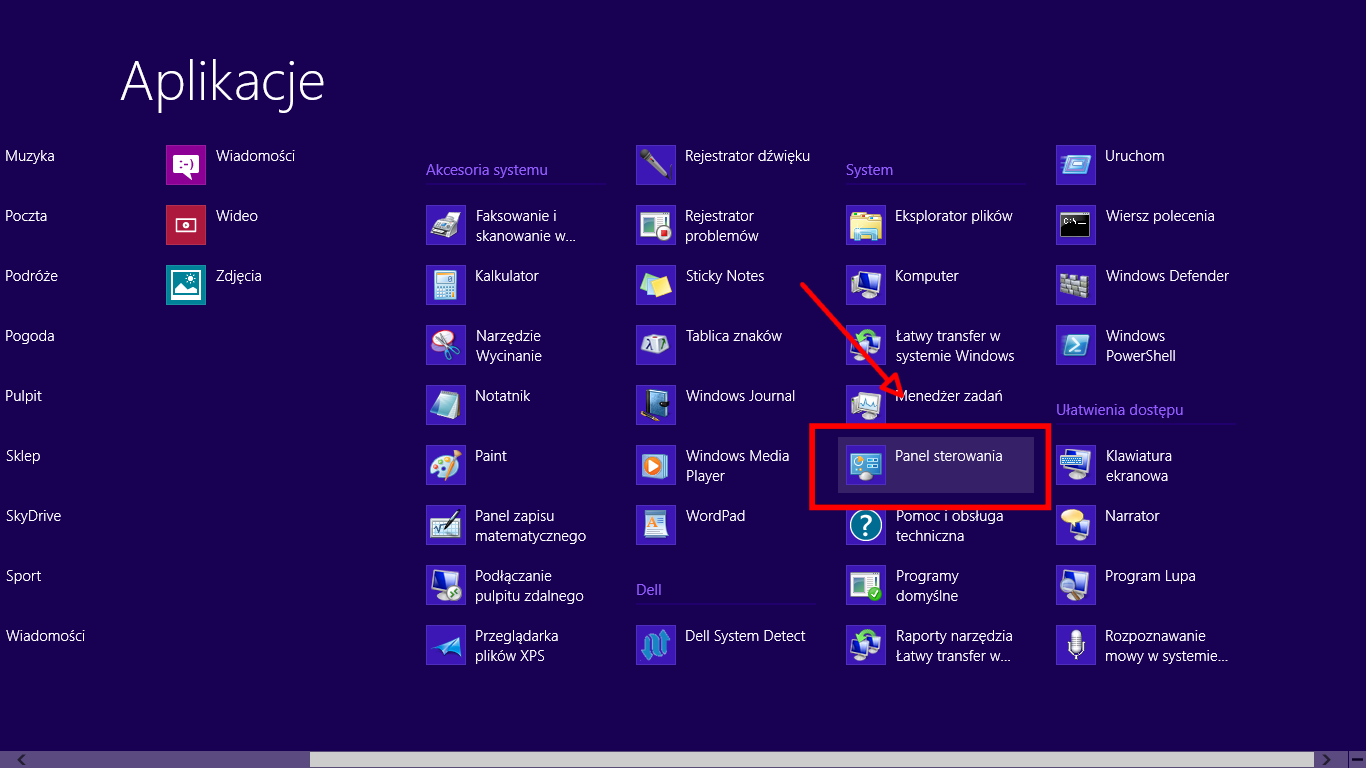Open Narzędzie Wycinanie scissors icon

446,345
